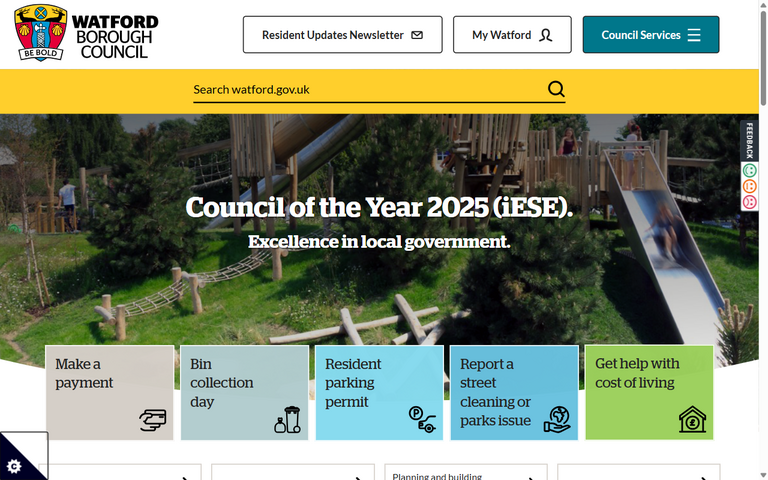This screenshot has width=768, height=480.
Task: Click the Search watford.gov.uk input field
Action: [x=365, y=89]
